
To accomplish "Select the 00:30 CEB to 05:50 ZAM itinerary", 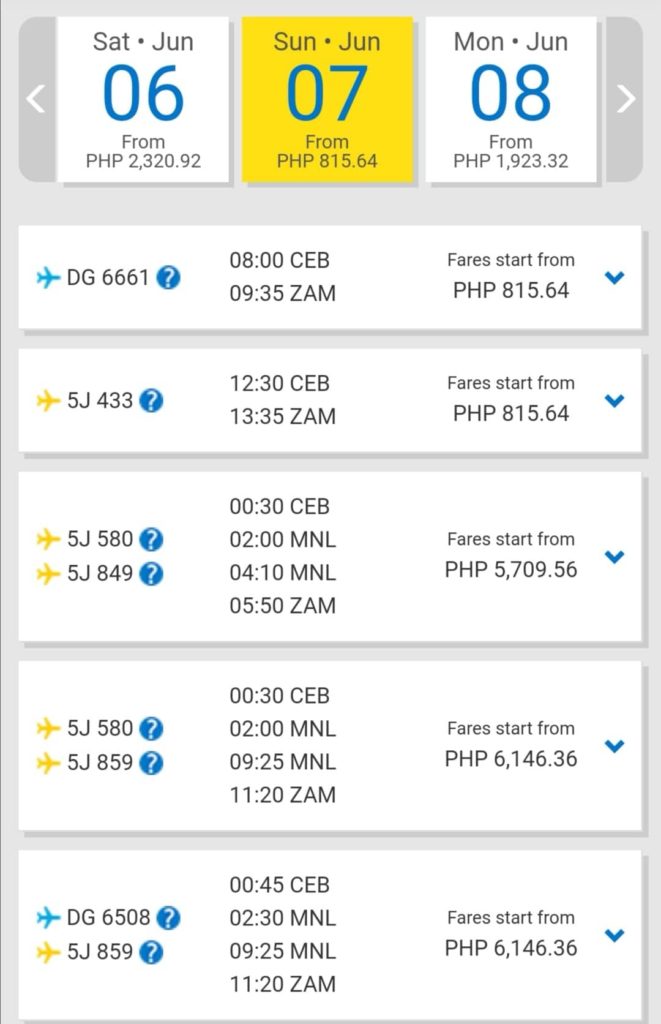I will [x=330, y=556].
